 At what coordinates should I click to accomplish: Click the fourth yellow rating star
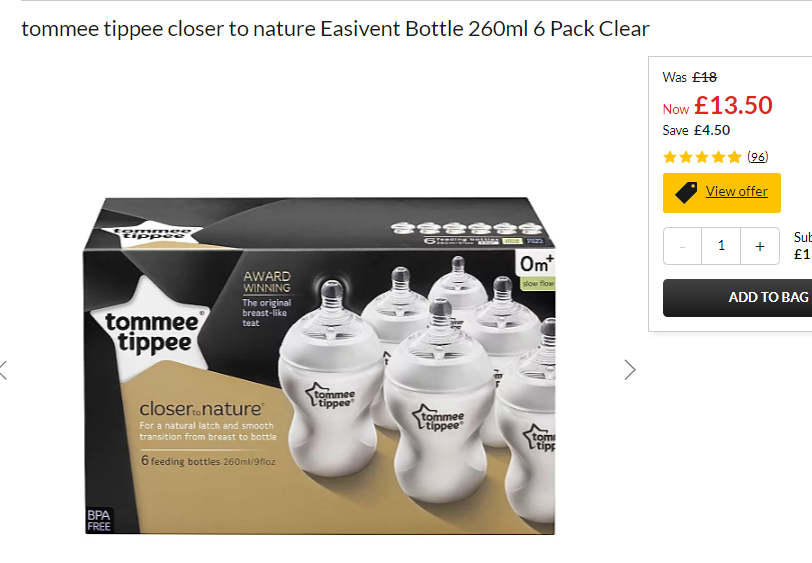tap(718, 157)
